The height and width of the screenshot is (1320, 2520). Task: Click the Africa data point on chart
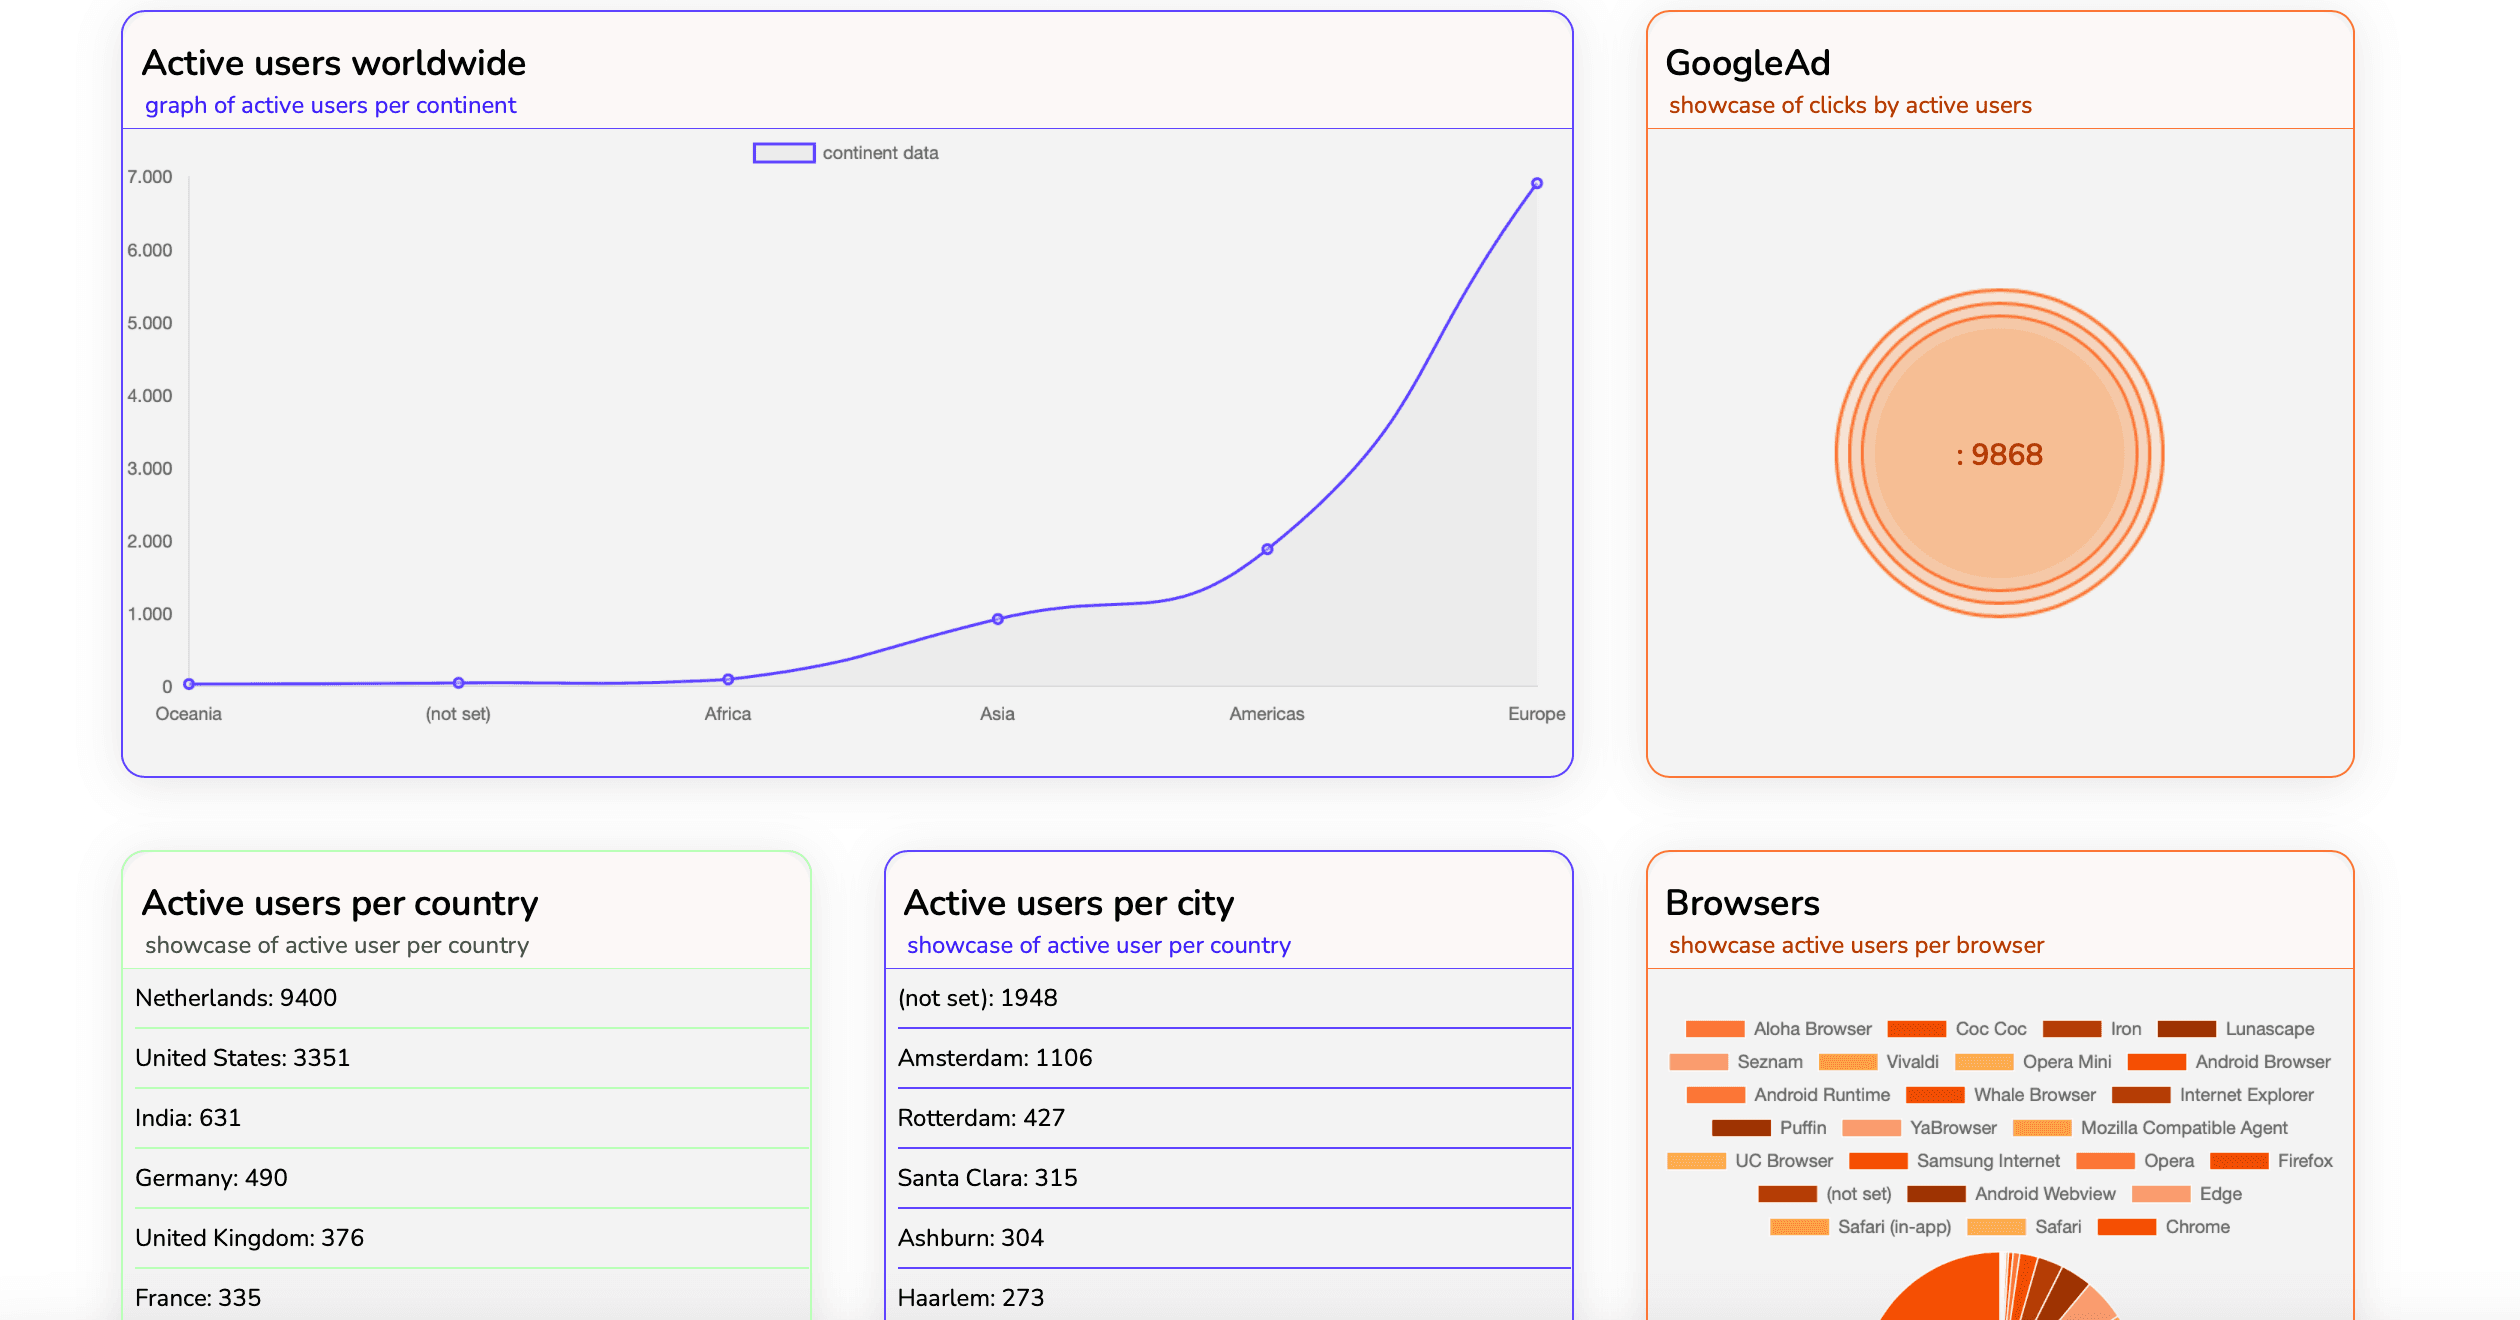click(728, 679)
